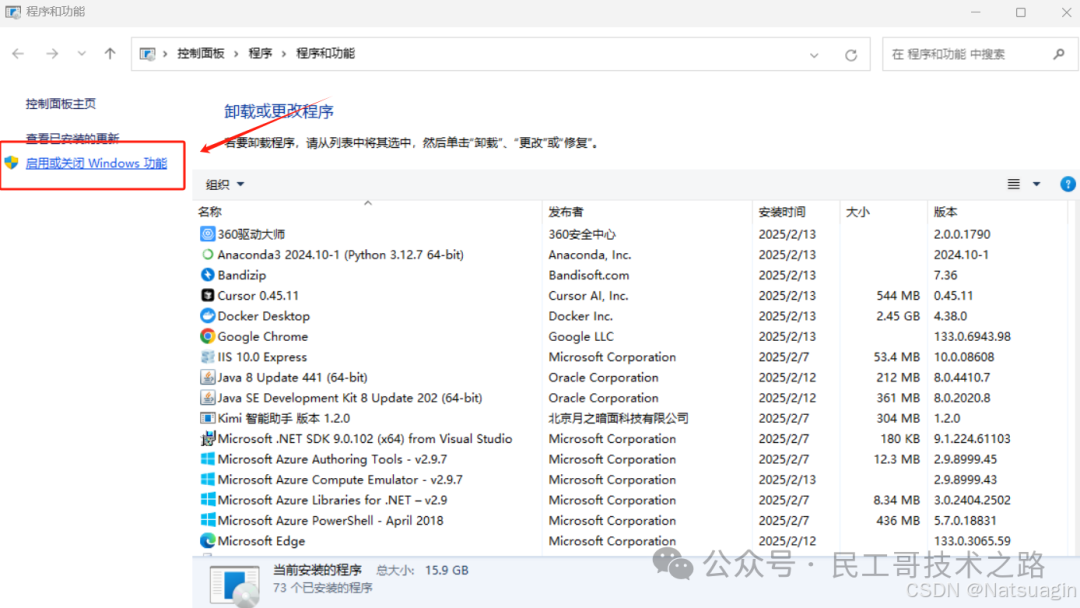Click the Microsoft .NET SDK icon
This screenshot has height=608, width=1080.
click(x=207, y=439)
